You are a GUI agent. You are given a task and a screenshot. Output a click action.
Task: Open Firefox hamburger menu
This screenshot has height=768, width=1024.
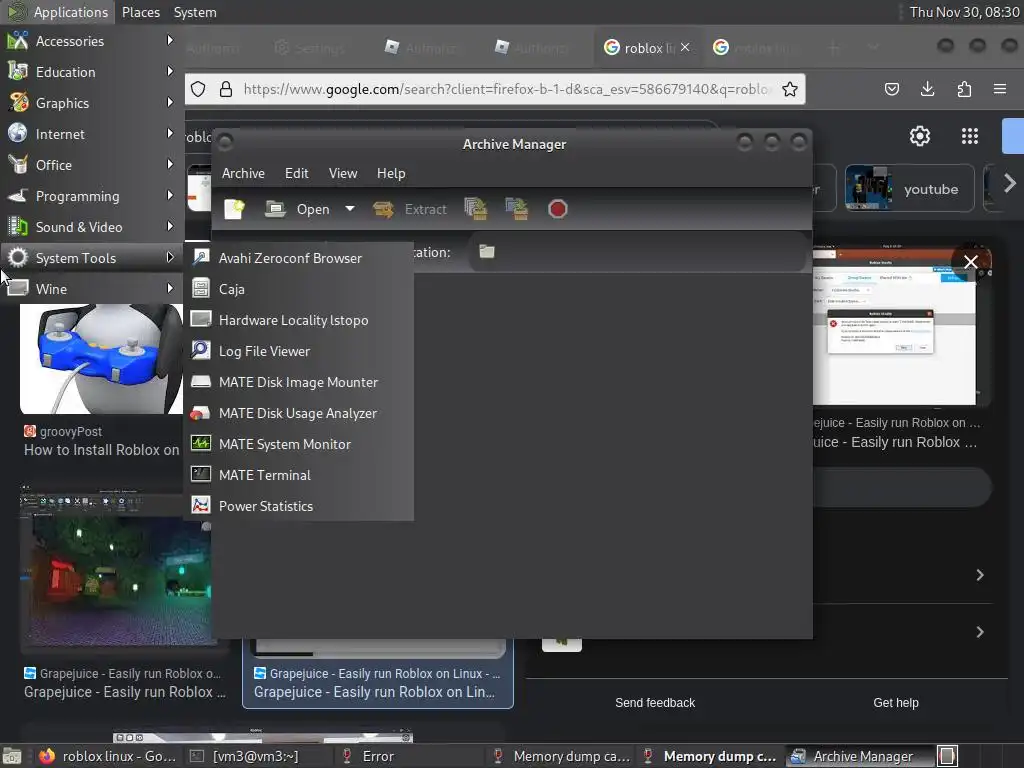(999, 89)
